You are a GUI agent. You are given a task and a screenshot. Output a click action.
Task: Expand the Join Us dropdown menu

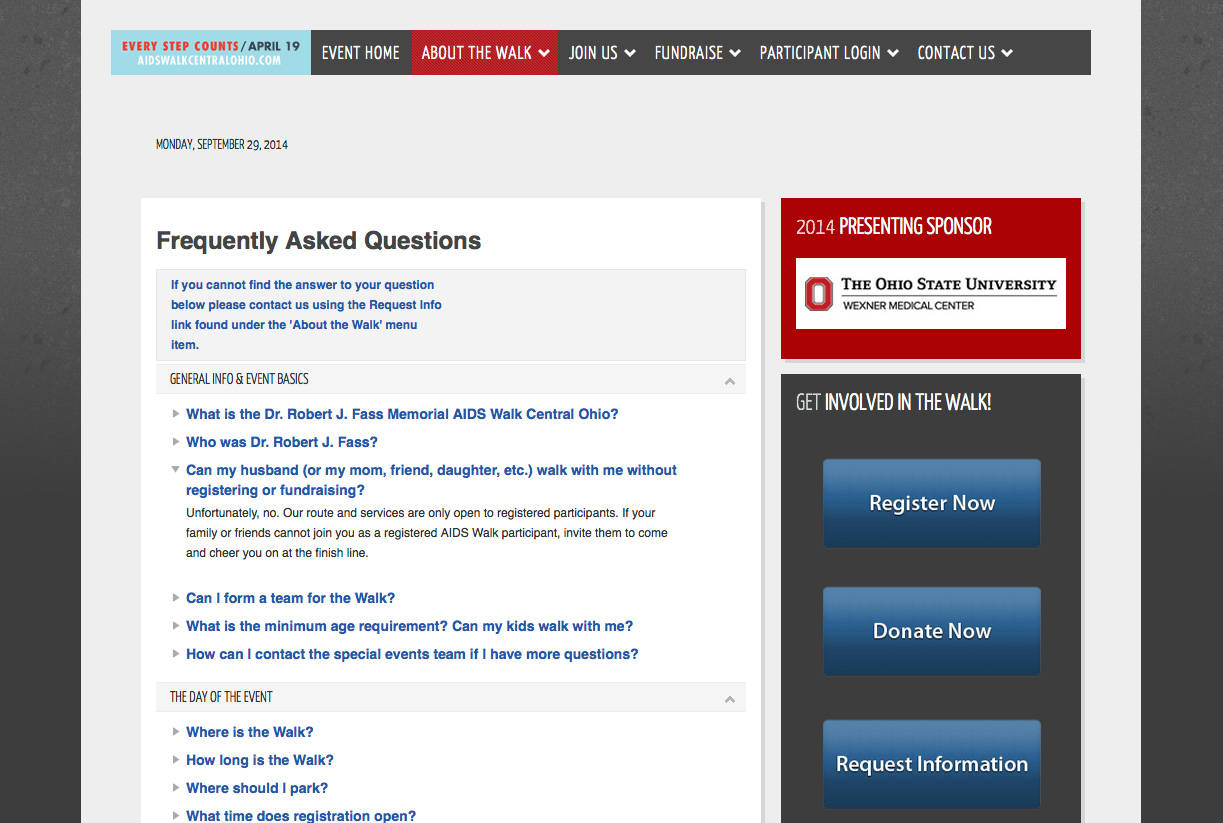pyautogui.click(x=601, y=53)
